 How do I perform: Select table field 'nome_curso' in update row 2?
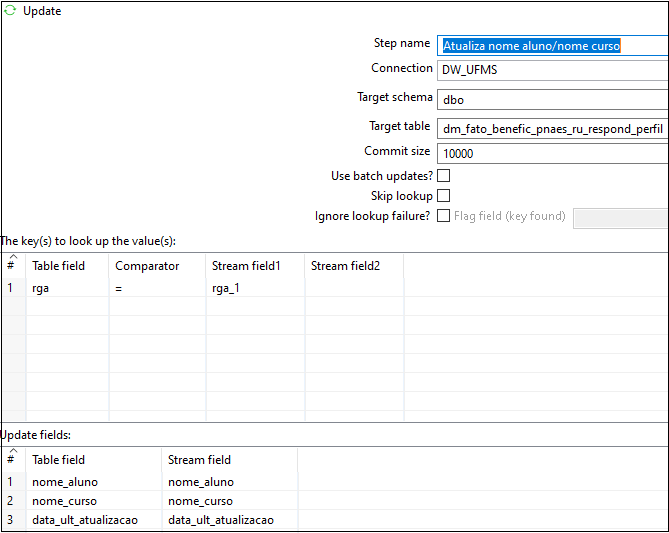point(94,501)
